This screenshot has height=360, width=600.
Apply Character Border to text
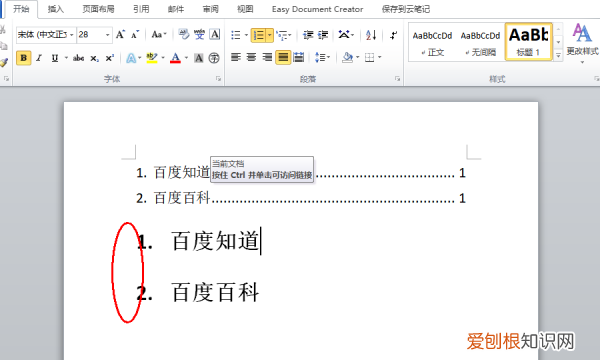pyautogui.click(x=215, y=35)
